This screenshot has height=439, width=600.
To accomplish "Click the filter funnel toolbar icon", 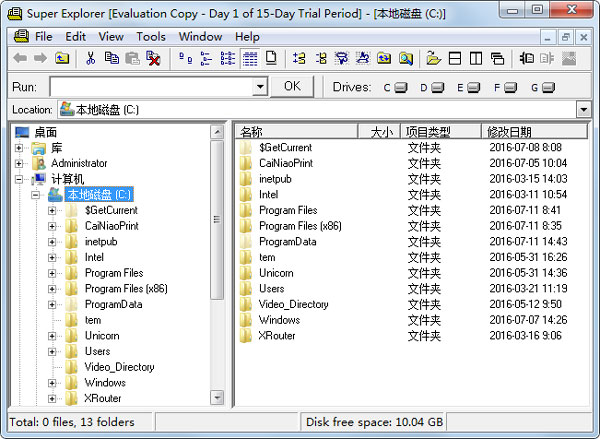I will click(x=341, y=59).
